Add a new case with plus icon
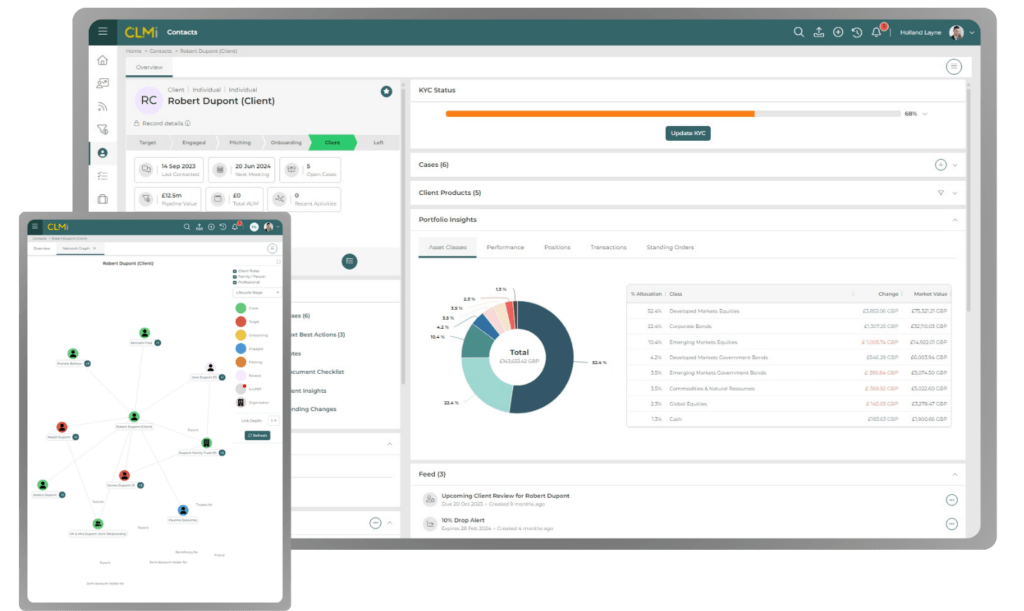The width and height of the screenshot is (1024, 611). click(940, 165)
